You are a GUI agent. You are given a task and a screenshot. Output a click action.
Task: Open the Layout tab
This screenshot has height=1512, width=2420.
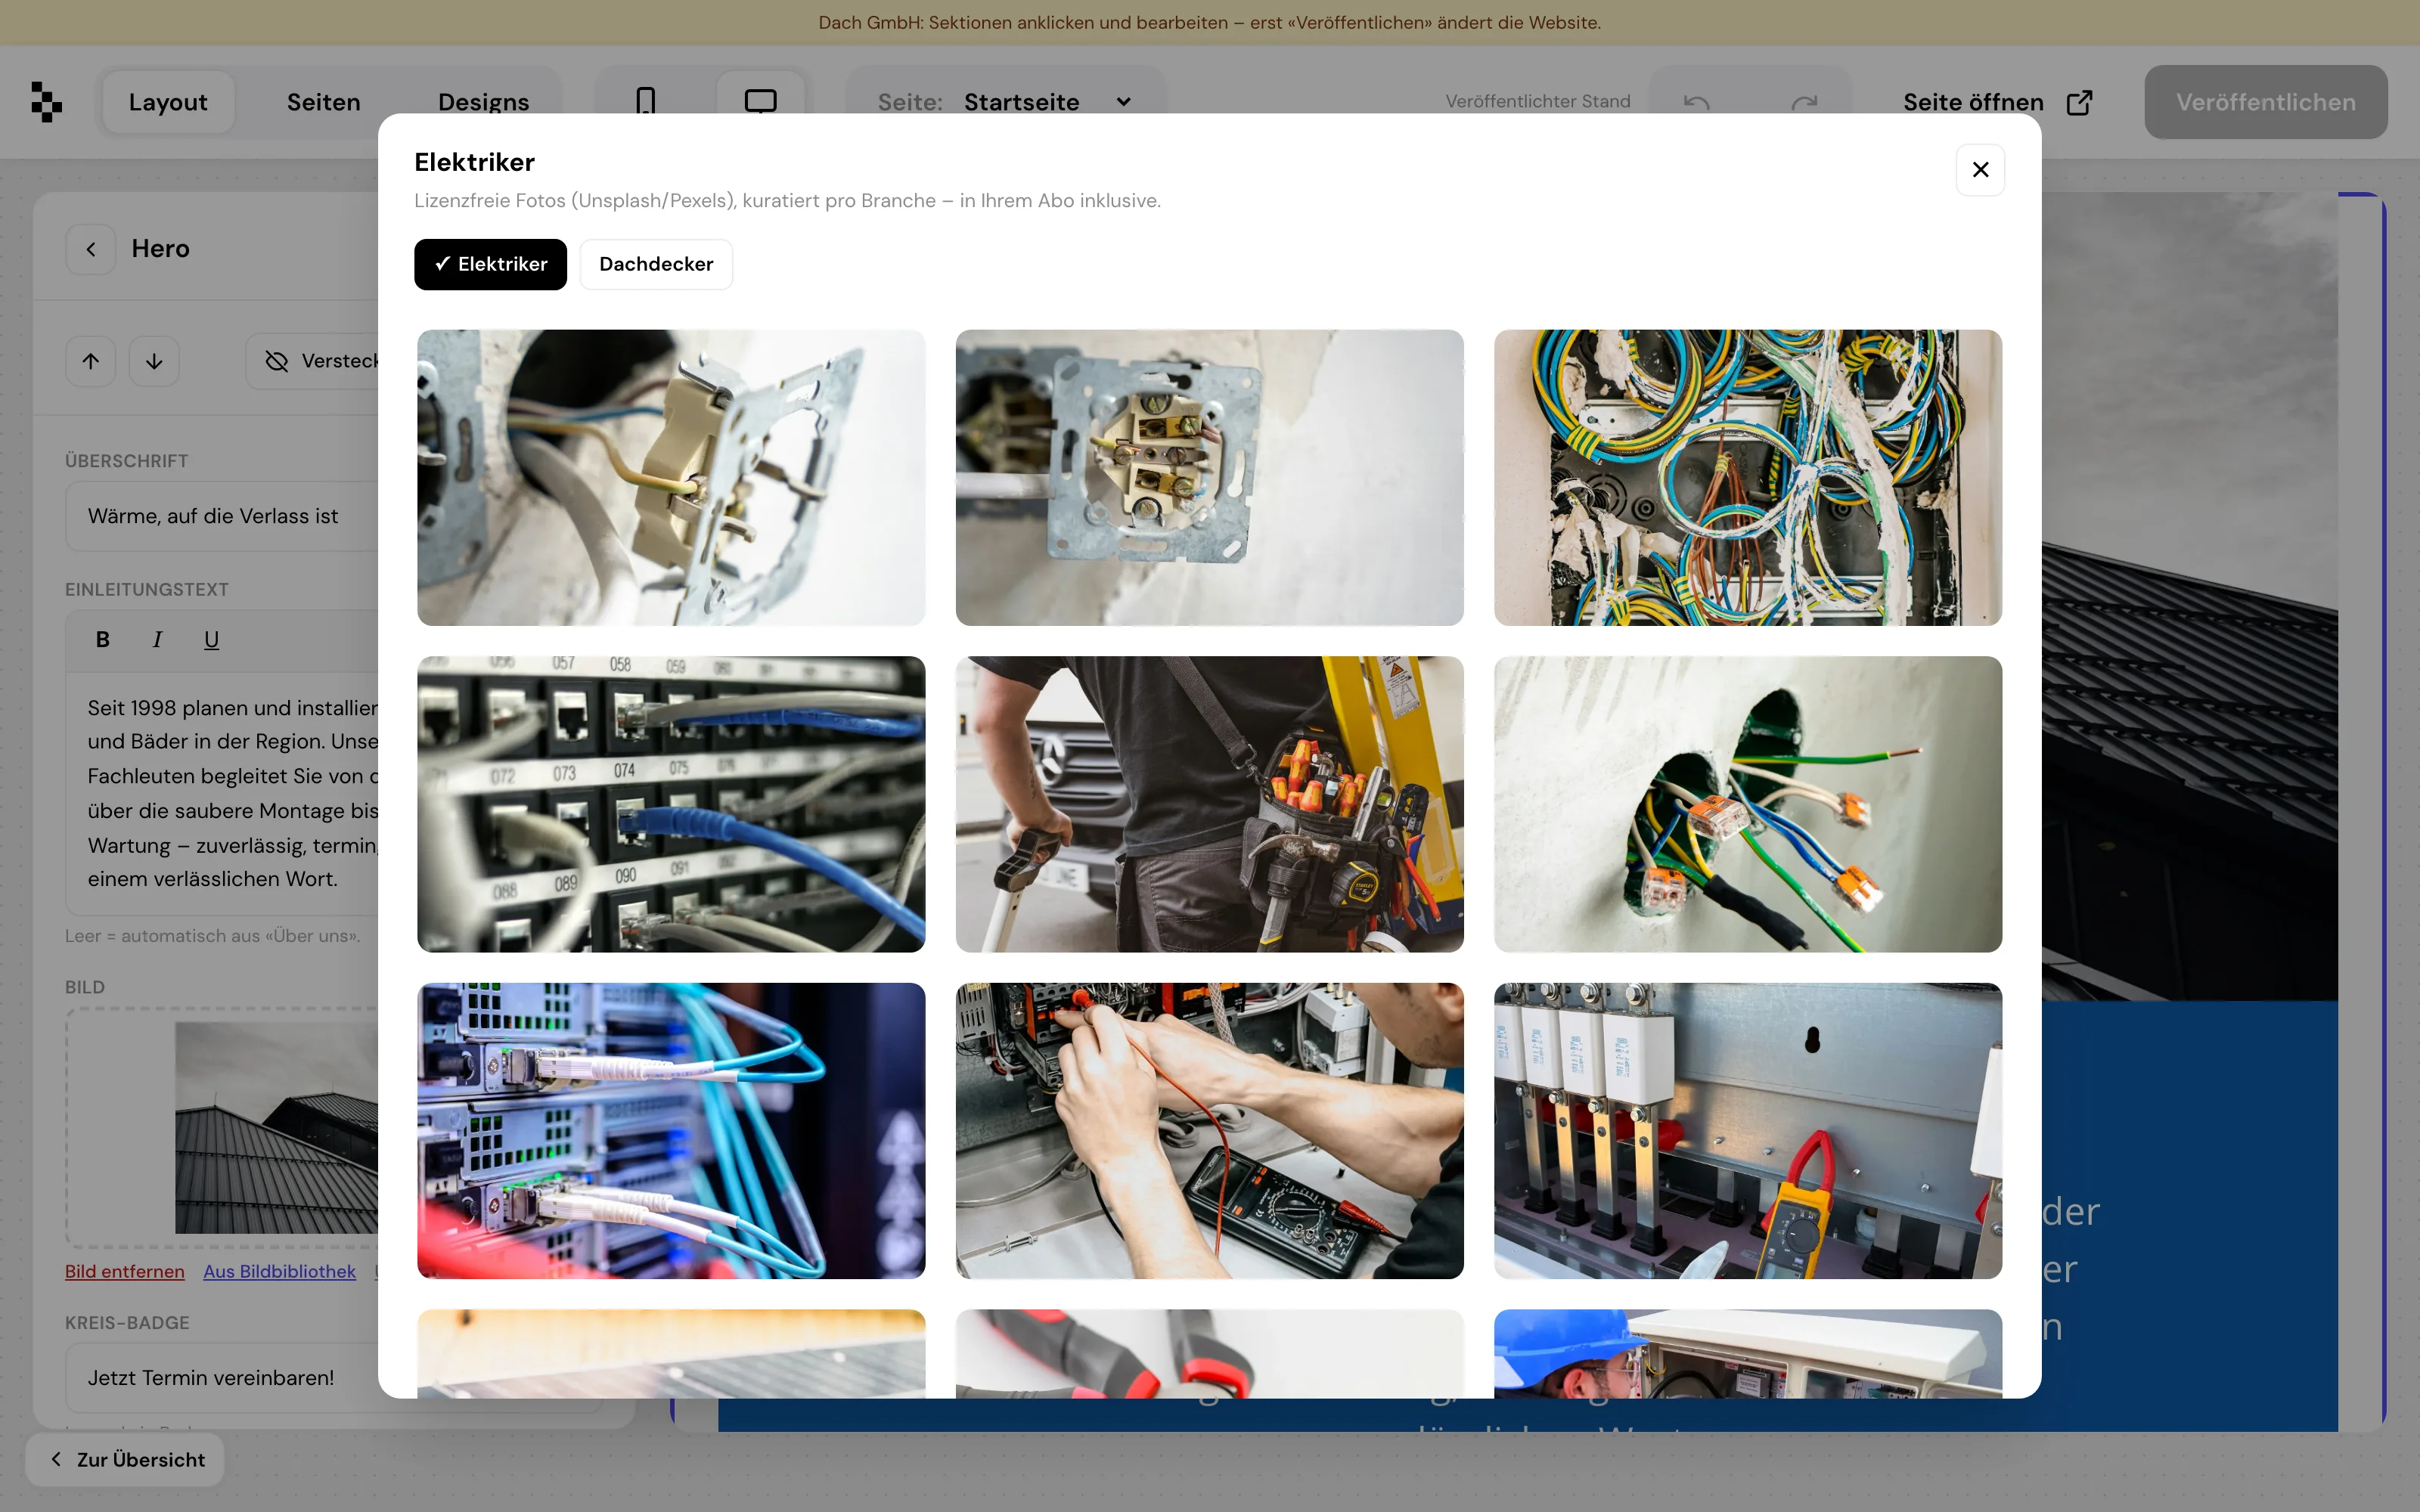168,102
